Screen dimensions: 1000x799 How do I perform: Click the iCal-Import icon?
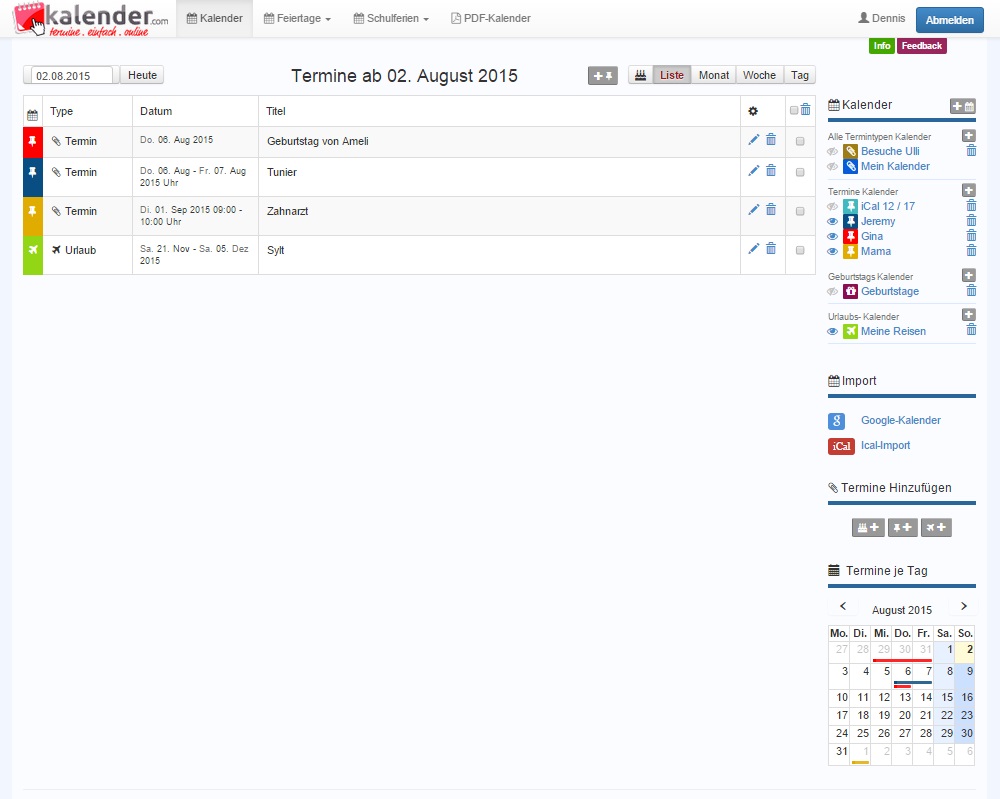[841, 446]
